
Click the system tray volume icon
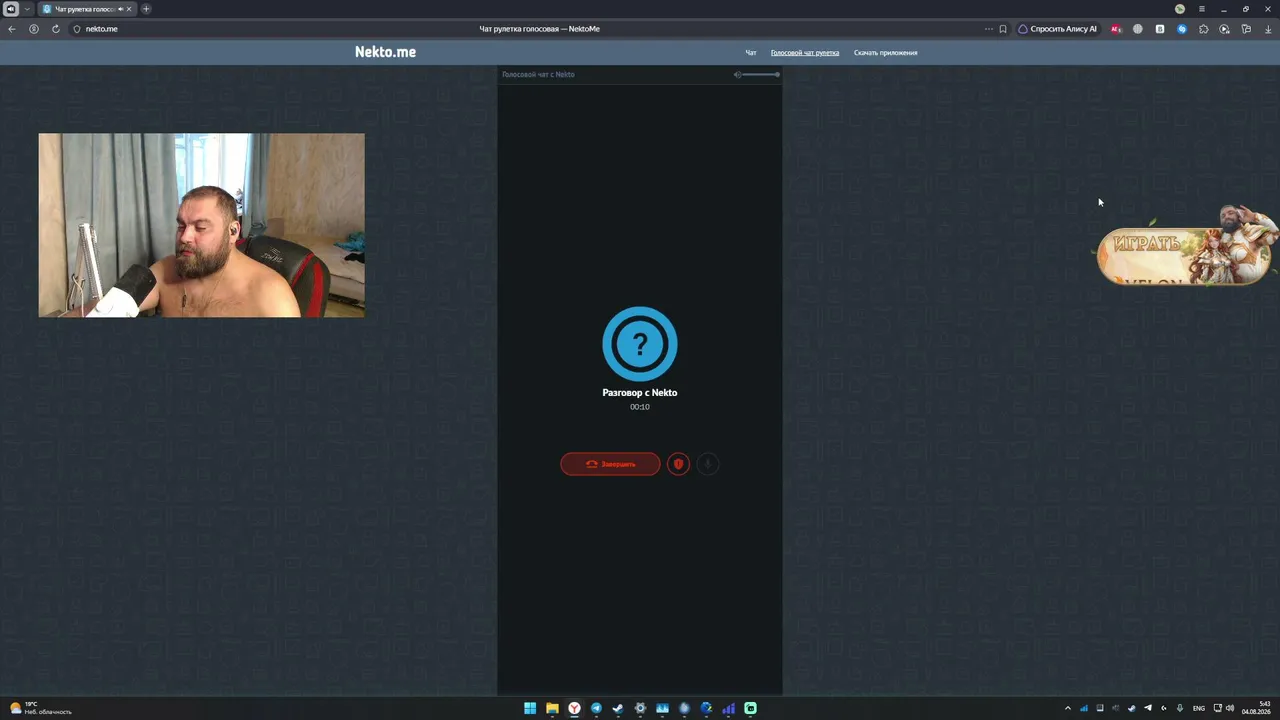(x=1230, y=708)
